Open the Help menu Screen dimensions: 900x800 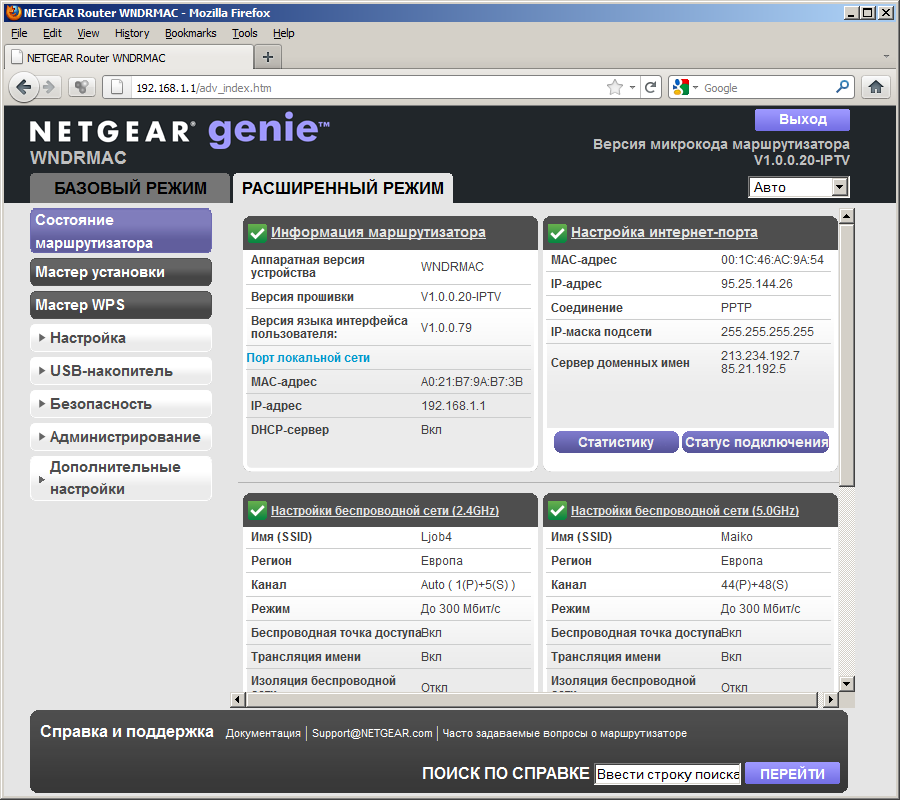284,33
